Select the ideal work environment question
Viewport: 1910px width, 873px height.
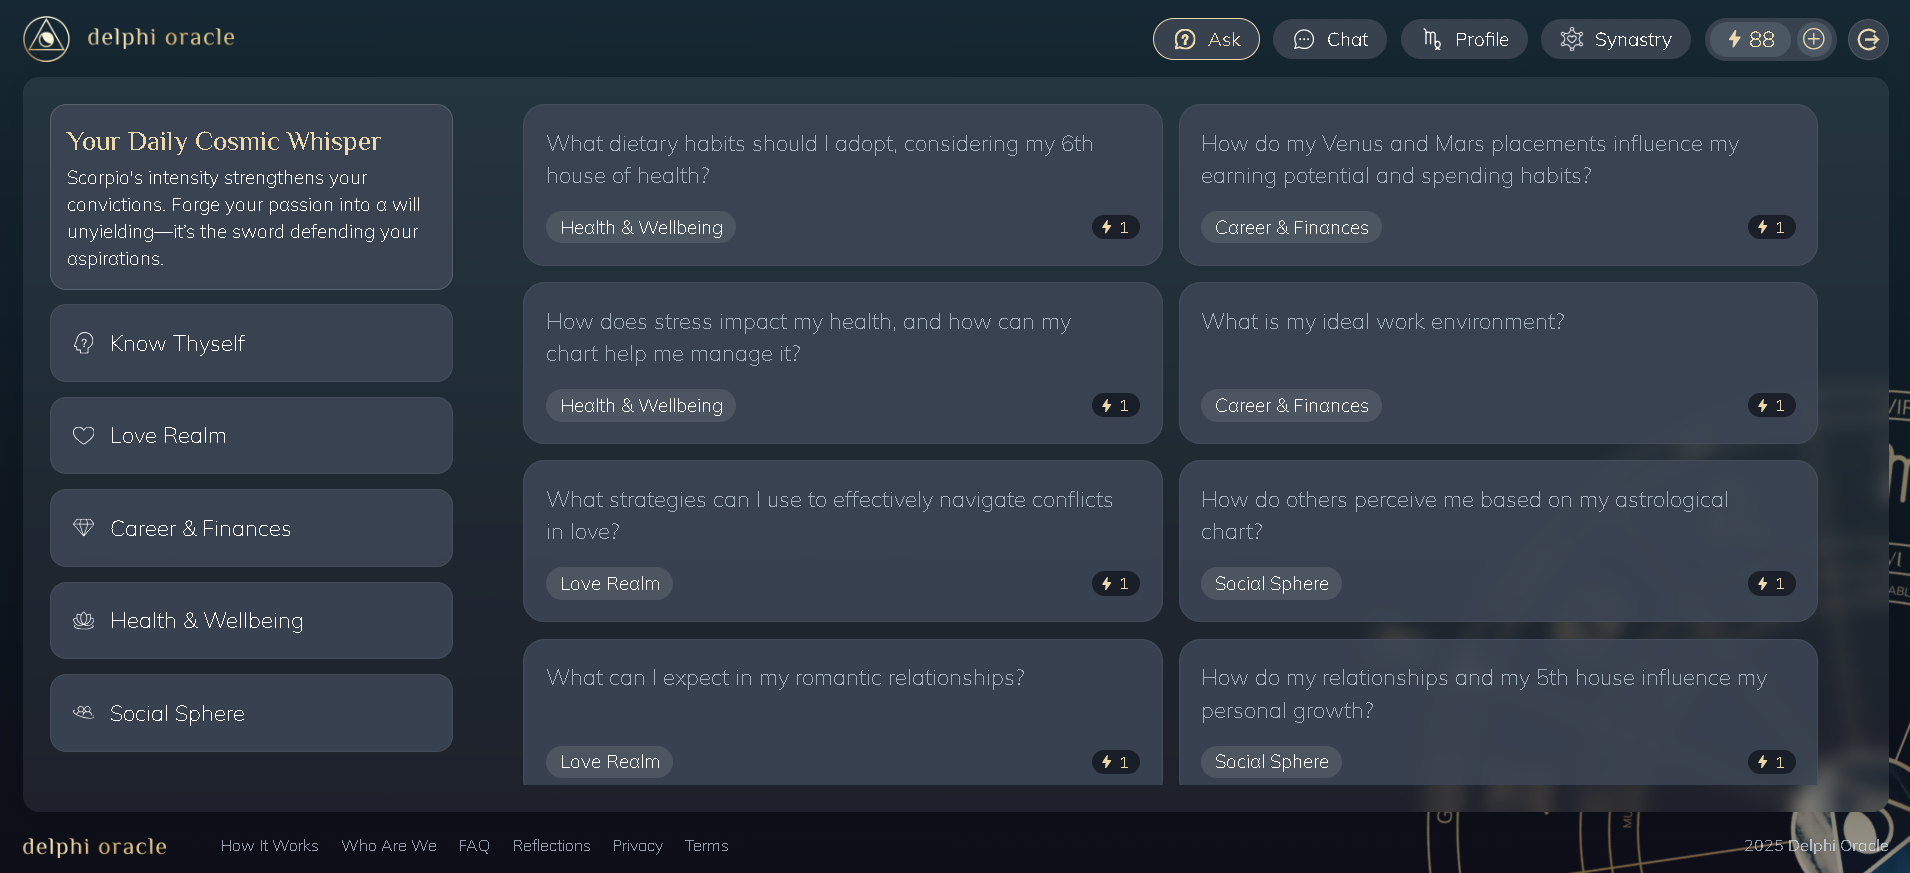pyautogui.click(x=1498, y=363)
